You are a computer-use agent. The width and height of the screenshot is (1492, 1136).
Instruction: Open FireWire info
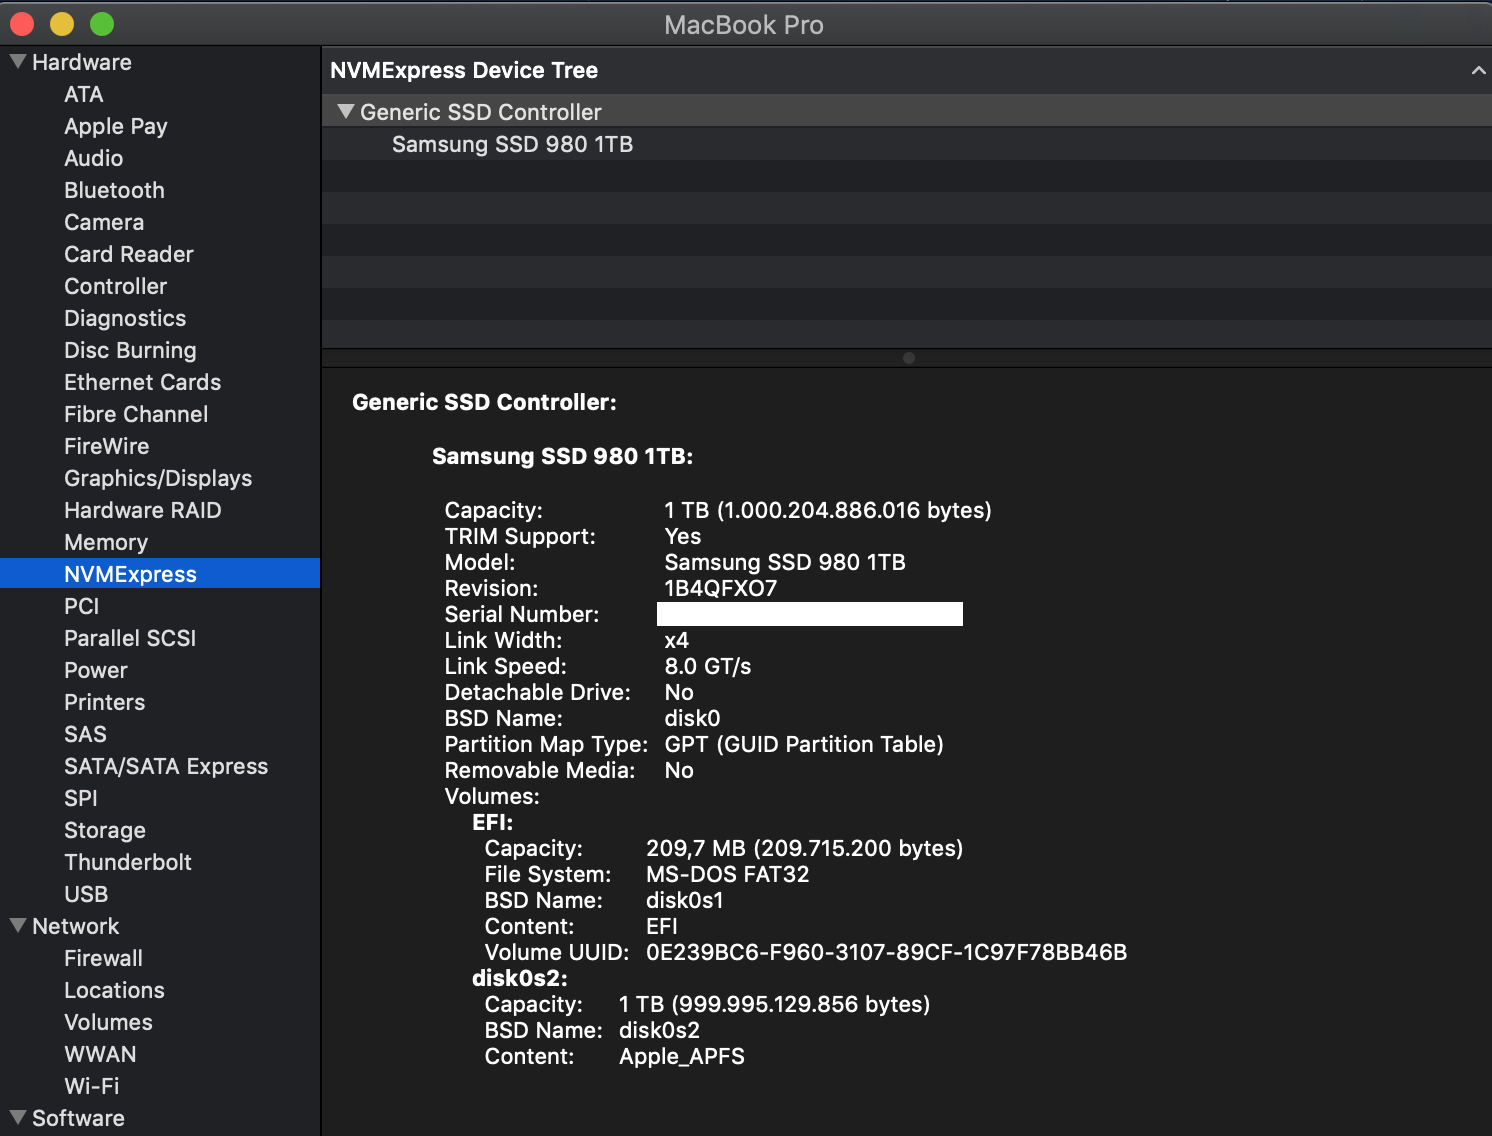[x=107, y=446]
